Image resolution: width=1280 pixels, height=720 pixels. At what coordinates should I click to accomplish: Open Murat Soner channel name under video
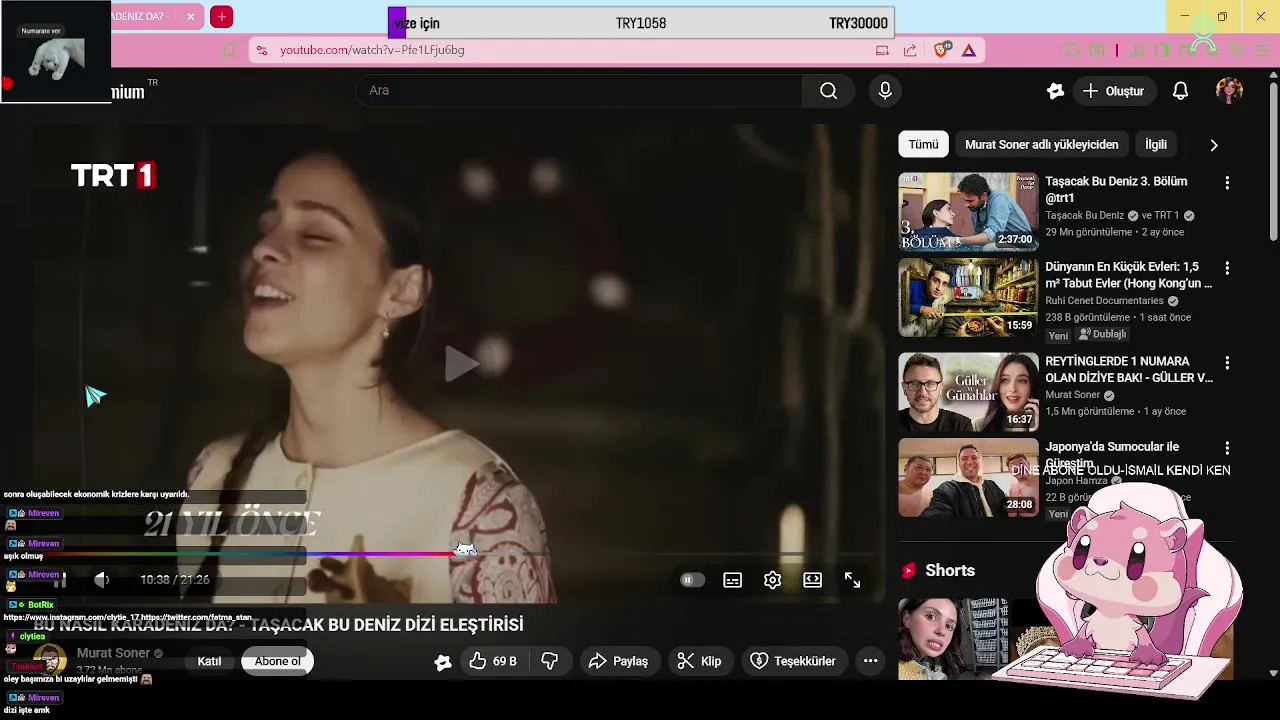pyautogui.click(x=113, y=653)
